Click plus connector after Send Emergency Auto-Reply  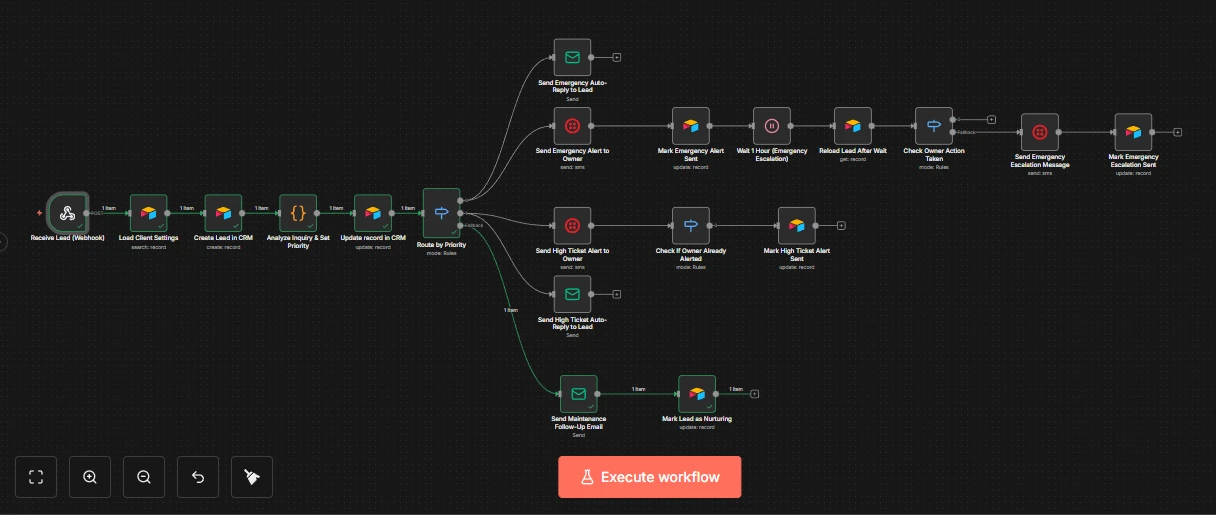(x=617, y=57)
